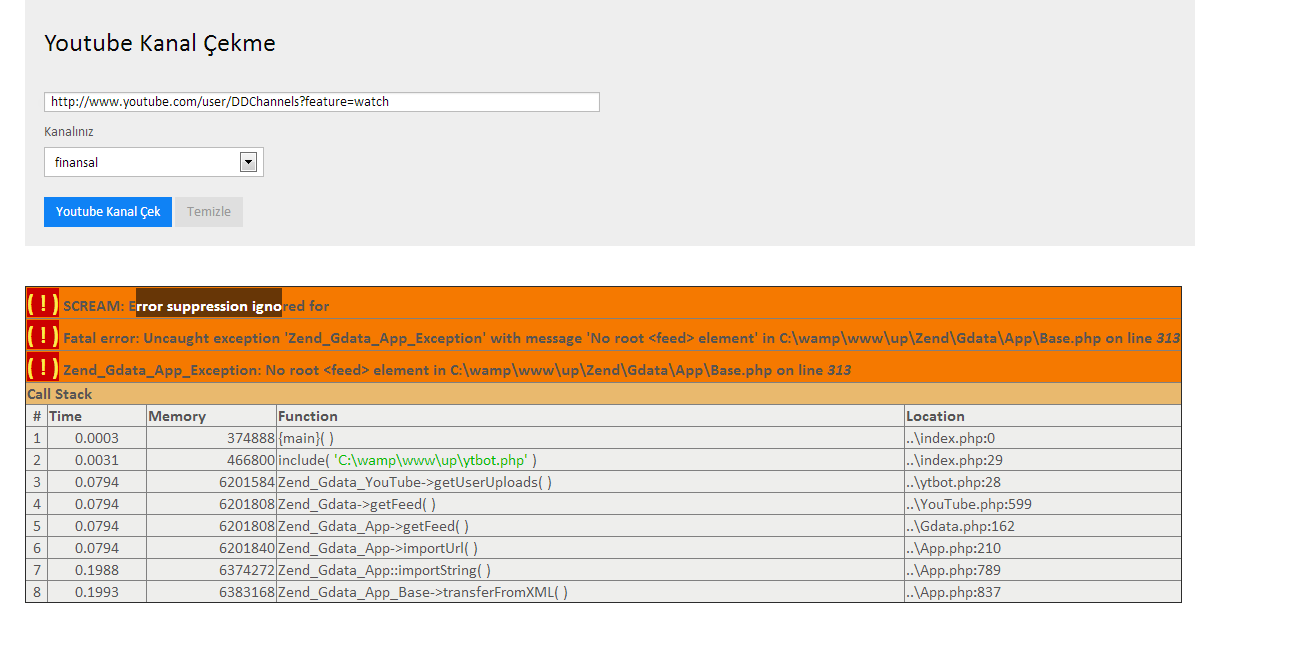Click location '..\App.php:789'
The width and height of the screenshot is (1299, 662).
point(953,570)
